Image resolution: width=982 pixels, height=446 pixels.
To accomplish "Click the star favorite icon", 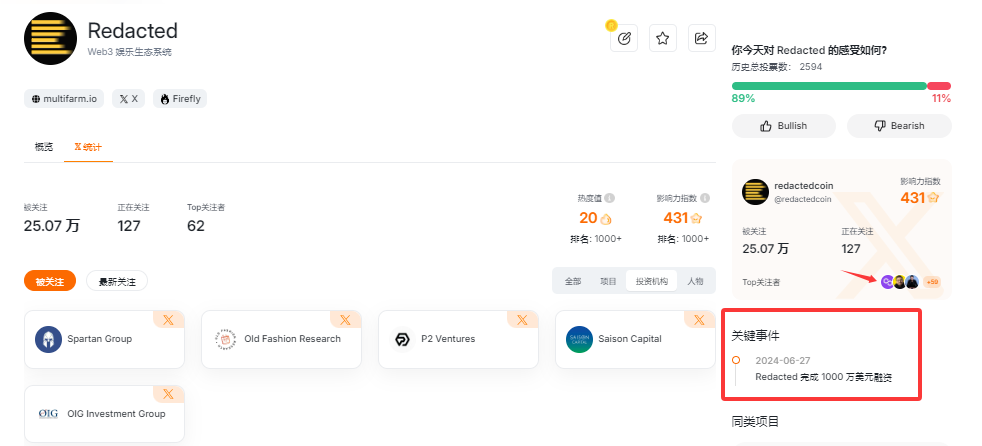I will [663, 39].
